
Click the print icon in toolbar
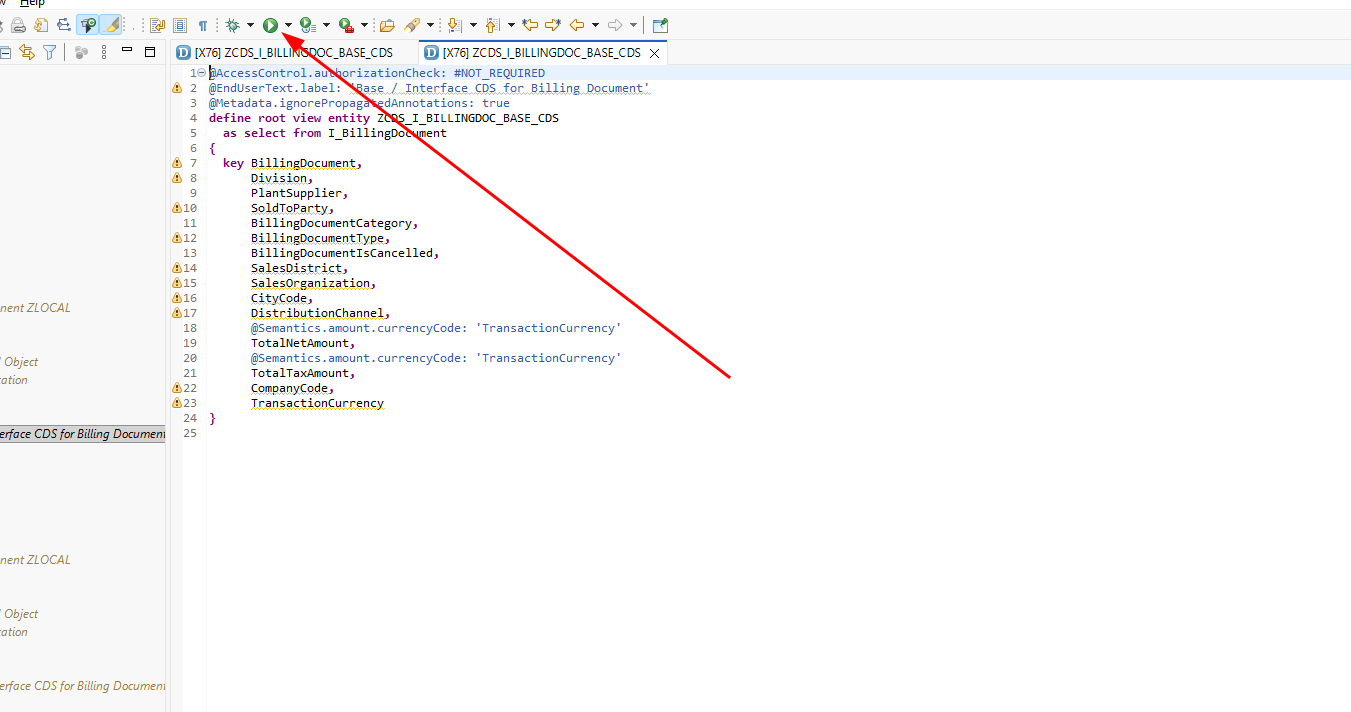pos(18,25)
